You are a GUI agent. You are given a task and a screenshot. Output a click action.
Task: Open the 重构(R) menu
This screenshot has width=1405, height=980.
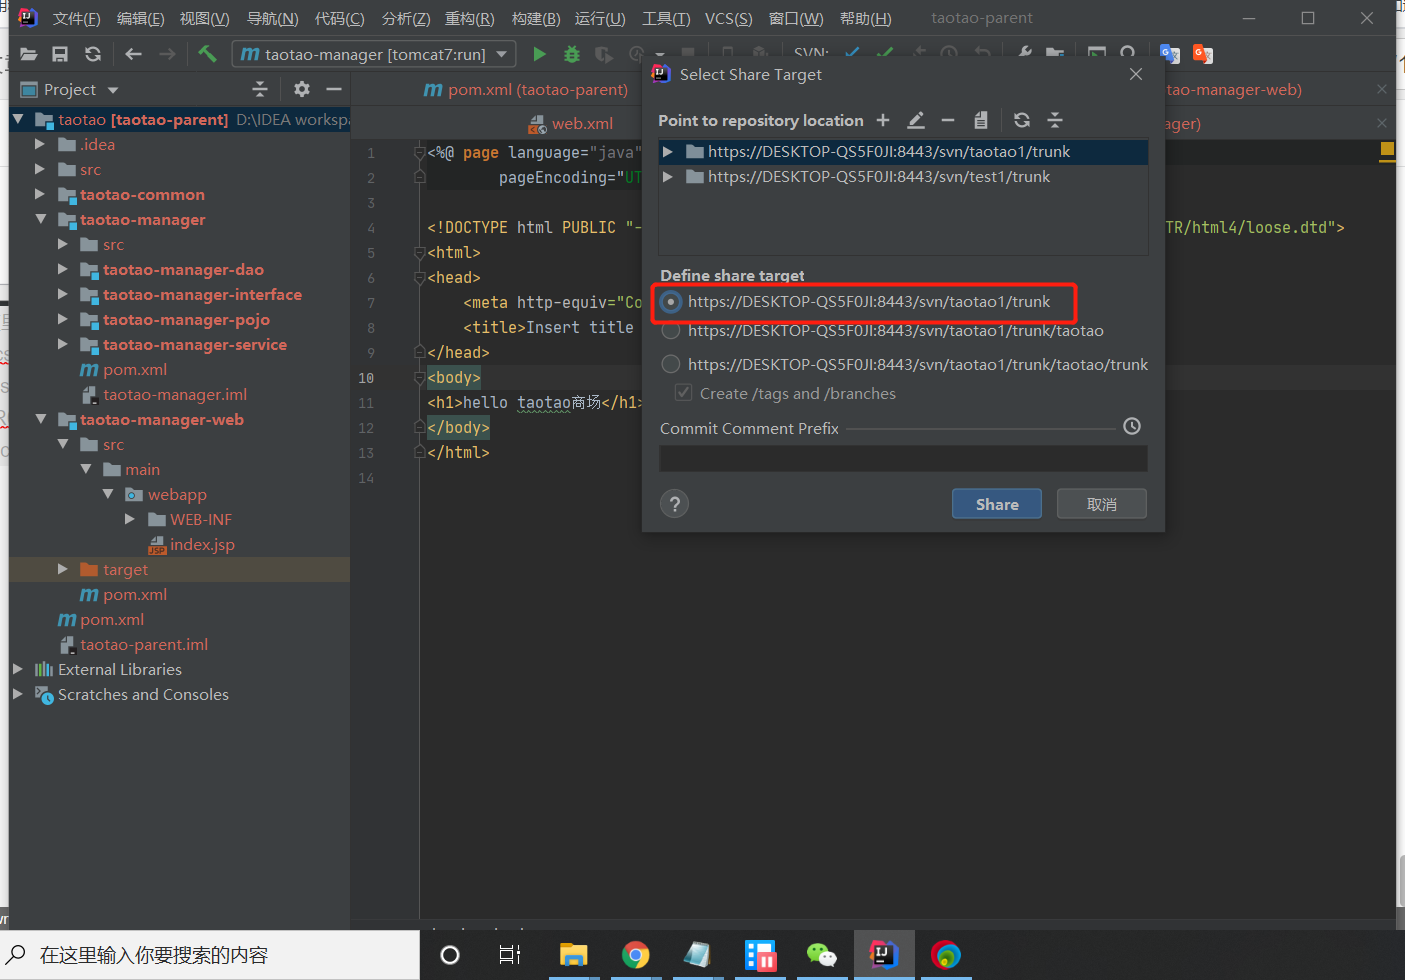point(470,18)
